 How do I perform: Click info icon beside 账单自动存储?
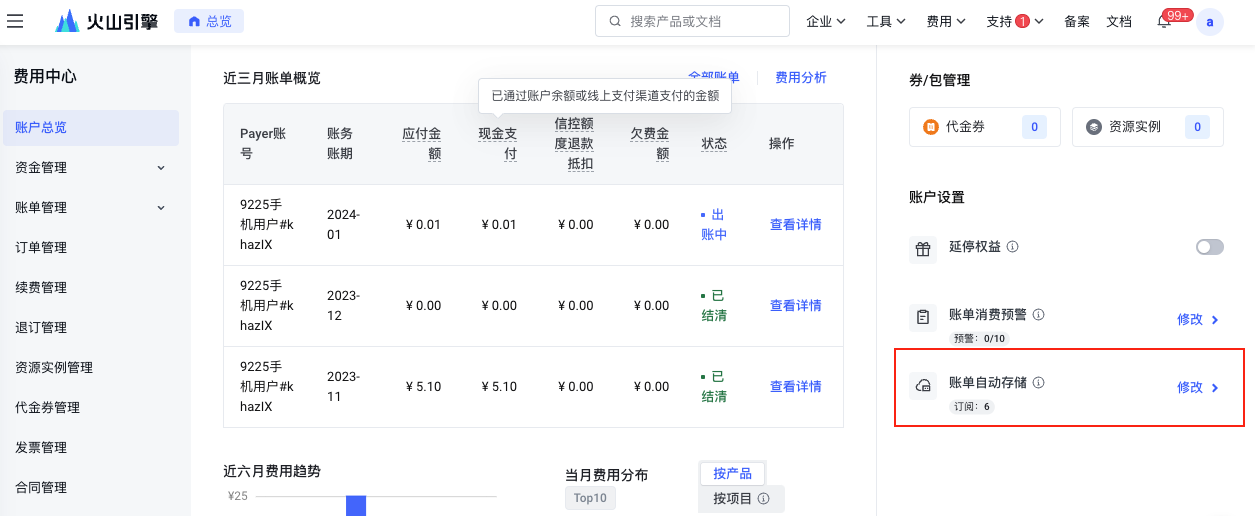click(x=1039, y=383)
